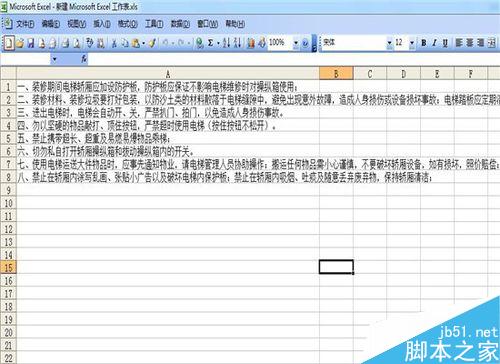The width and height of the screenshot is (500, 364).
Task: Toggle Italic formatting
Action: click(434, 43)
